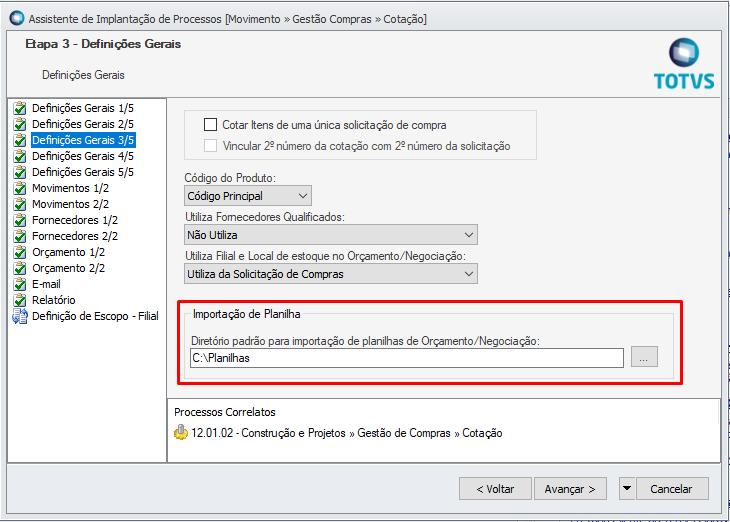Expand the Utiliza Fornecedores Qualificados dropdown
The width and height of the screenshot is (730, 522).
click(x=331, y=235)
